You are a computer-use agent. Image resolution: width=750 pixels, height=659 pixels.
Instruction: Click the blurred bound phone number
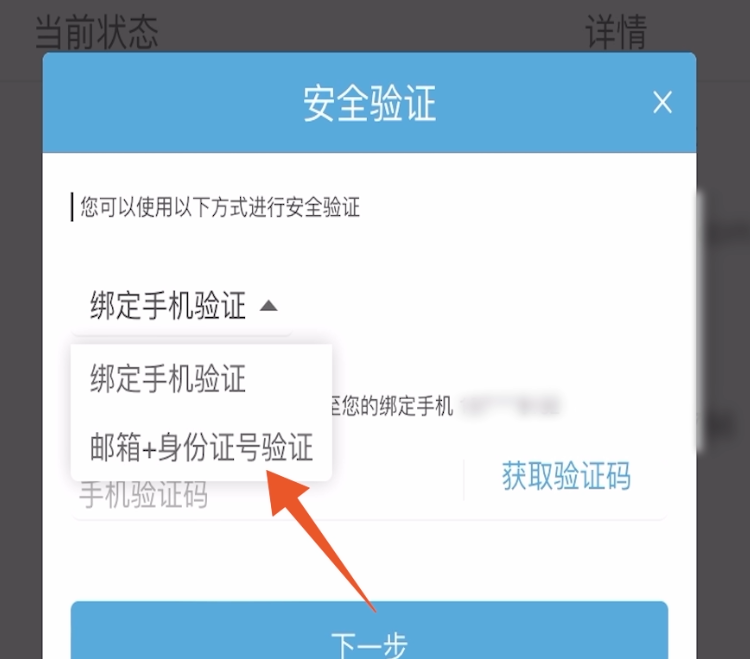pyautogui.click(x=510, y=406)
